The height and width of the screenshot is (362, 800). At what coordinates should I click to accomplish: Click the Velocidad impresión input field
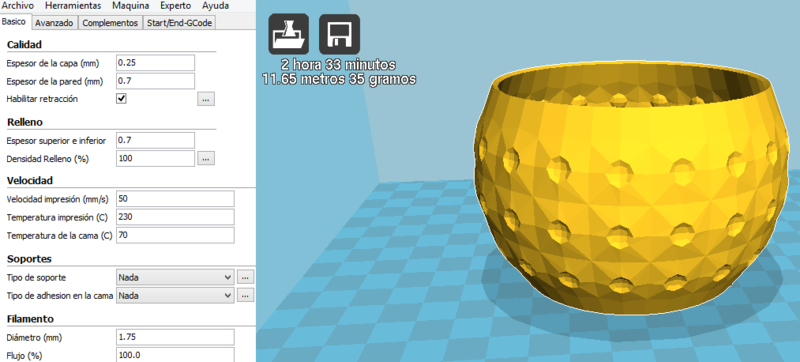click(175, 198)
